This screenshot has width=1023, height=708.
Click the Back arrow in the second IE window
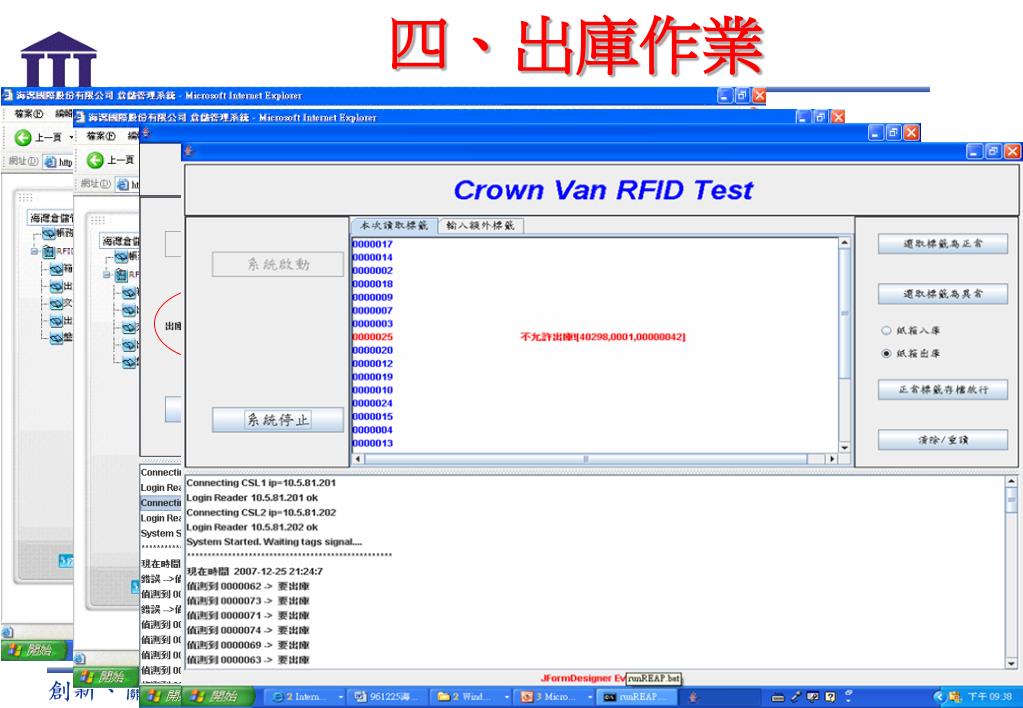[x=95, y=160]
